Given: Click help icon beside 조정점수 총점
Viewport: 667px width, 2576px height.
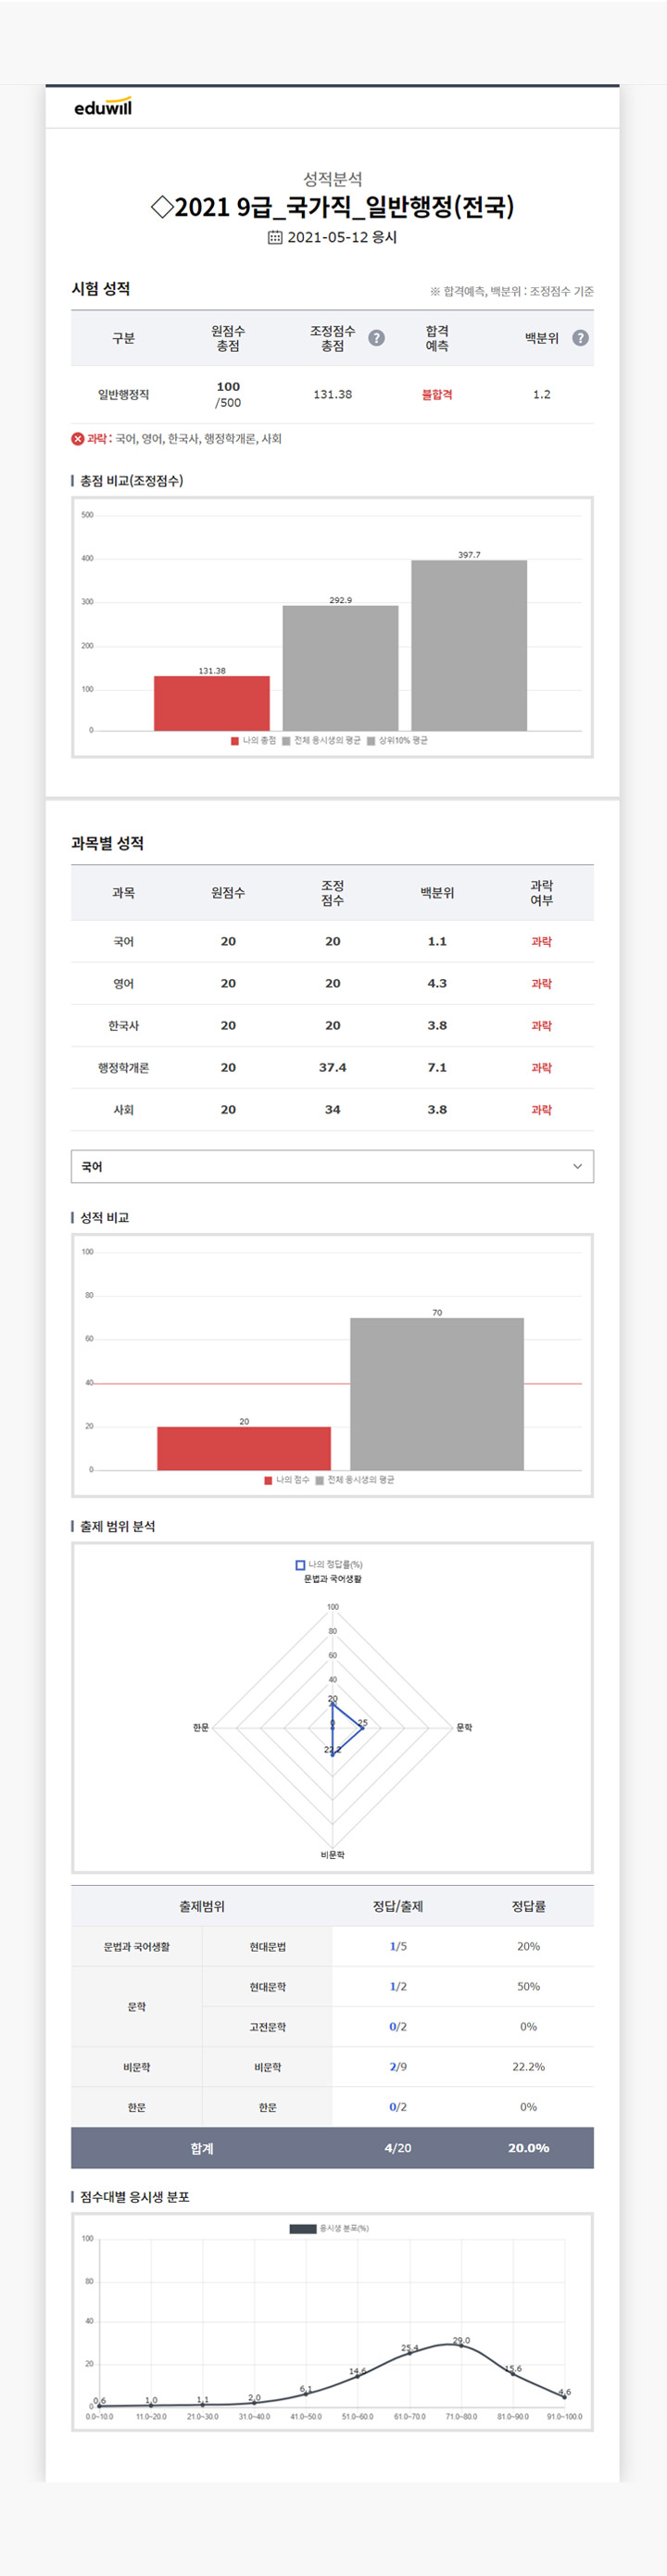Looking at the screenshot, I should click(x=377, y=338).
